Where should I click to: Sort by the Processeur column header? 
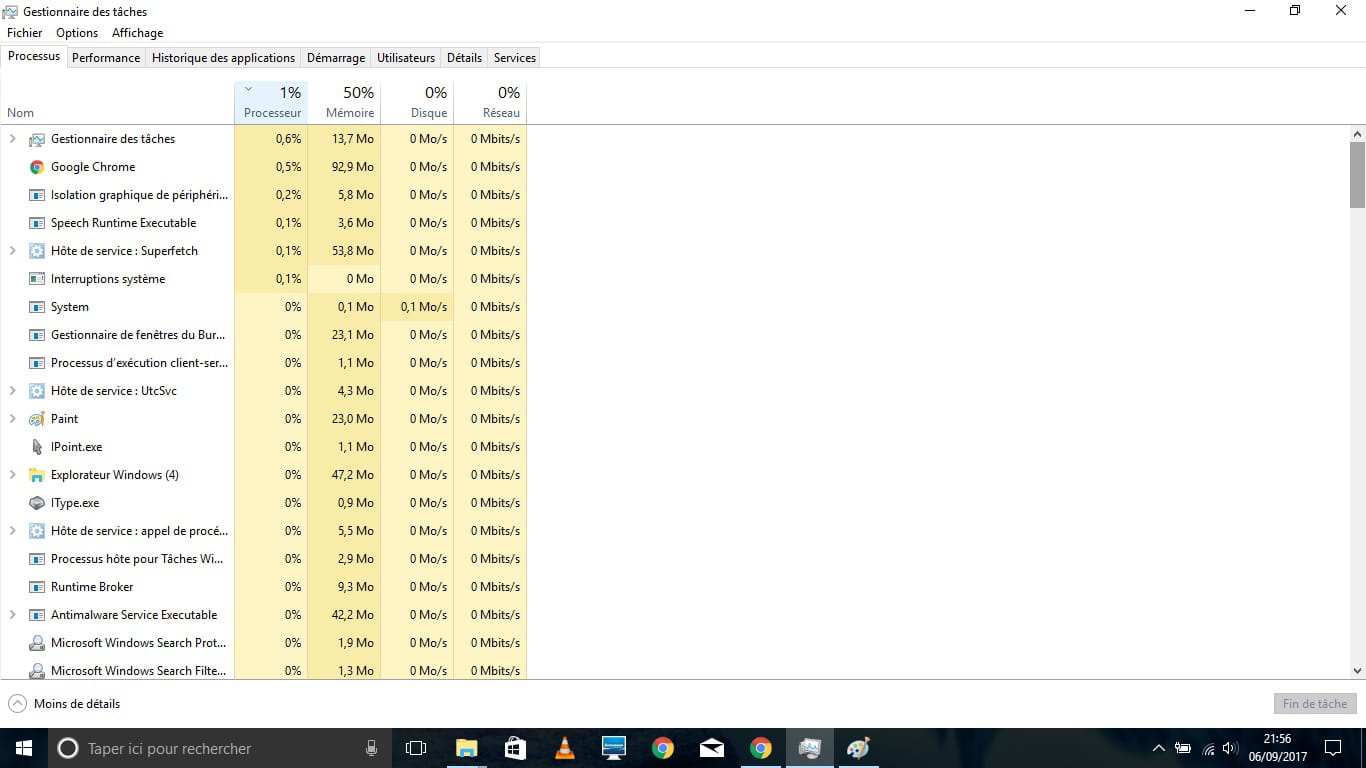click(x=271, y=103)
